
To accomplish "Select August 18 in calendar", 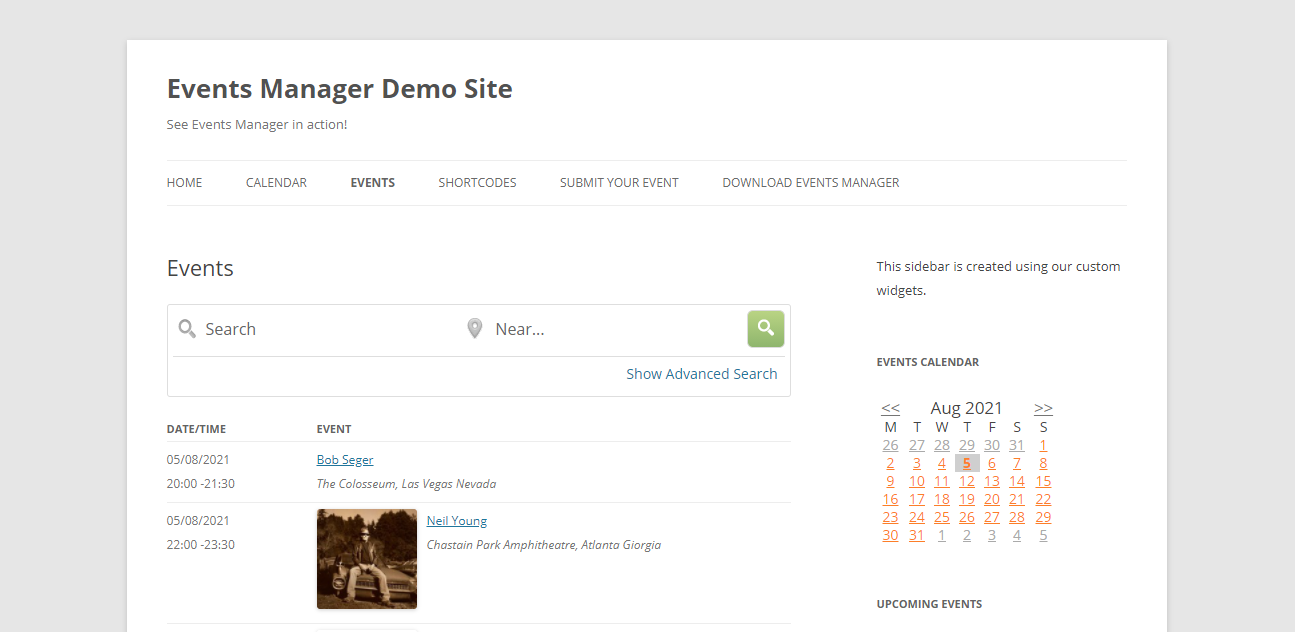I will point(941,499).
